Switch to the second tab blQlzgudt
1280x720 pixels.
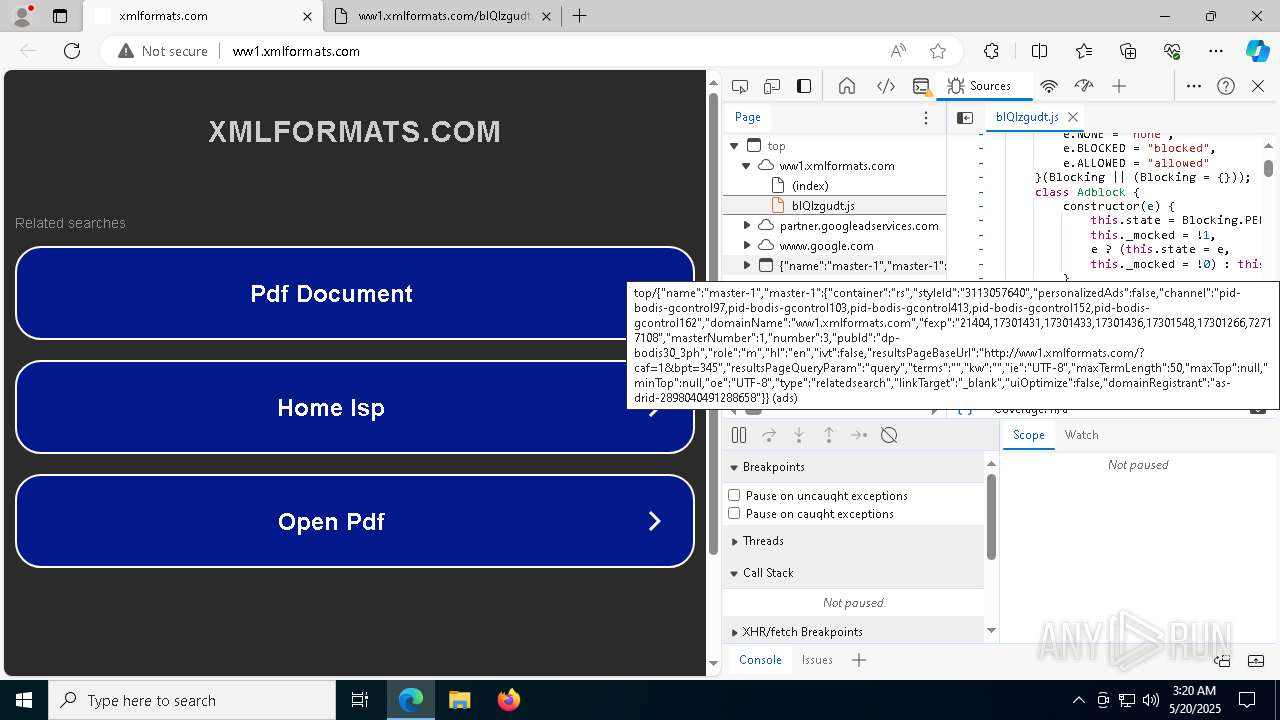445,16
